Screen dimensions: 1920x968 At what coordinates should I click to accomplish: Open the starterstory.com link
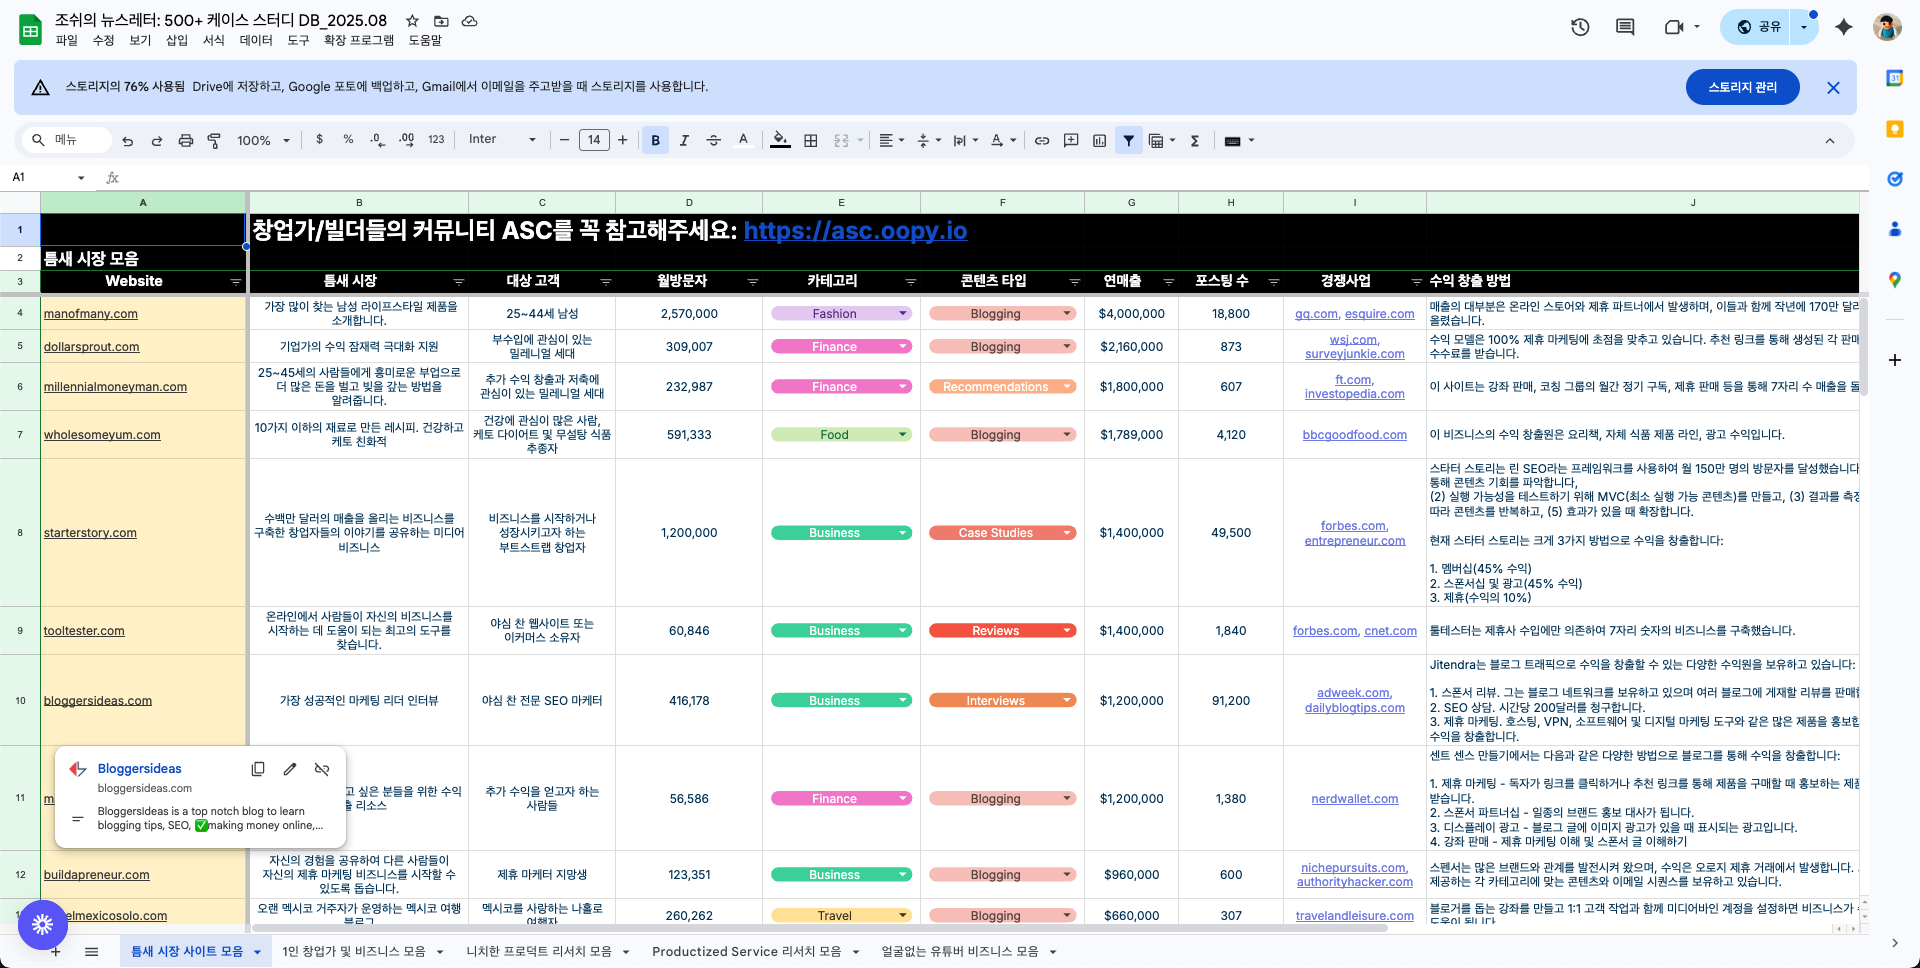click(90, 533)
